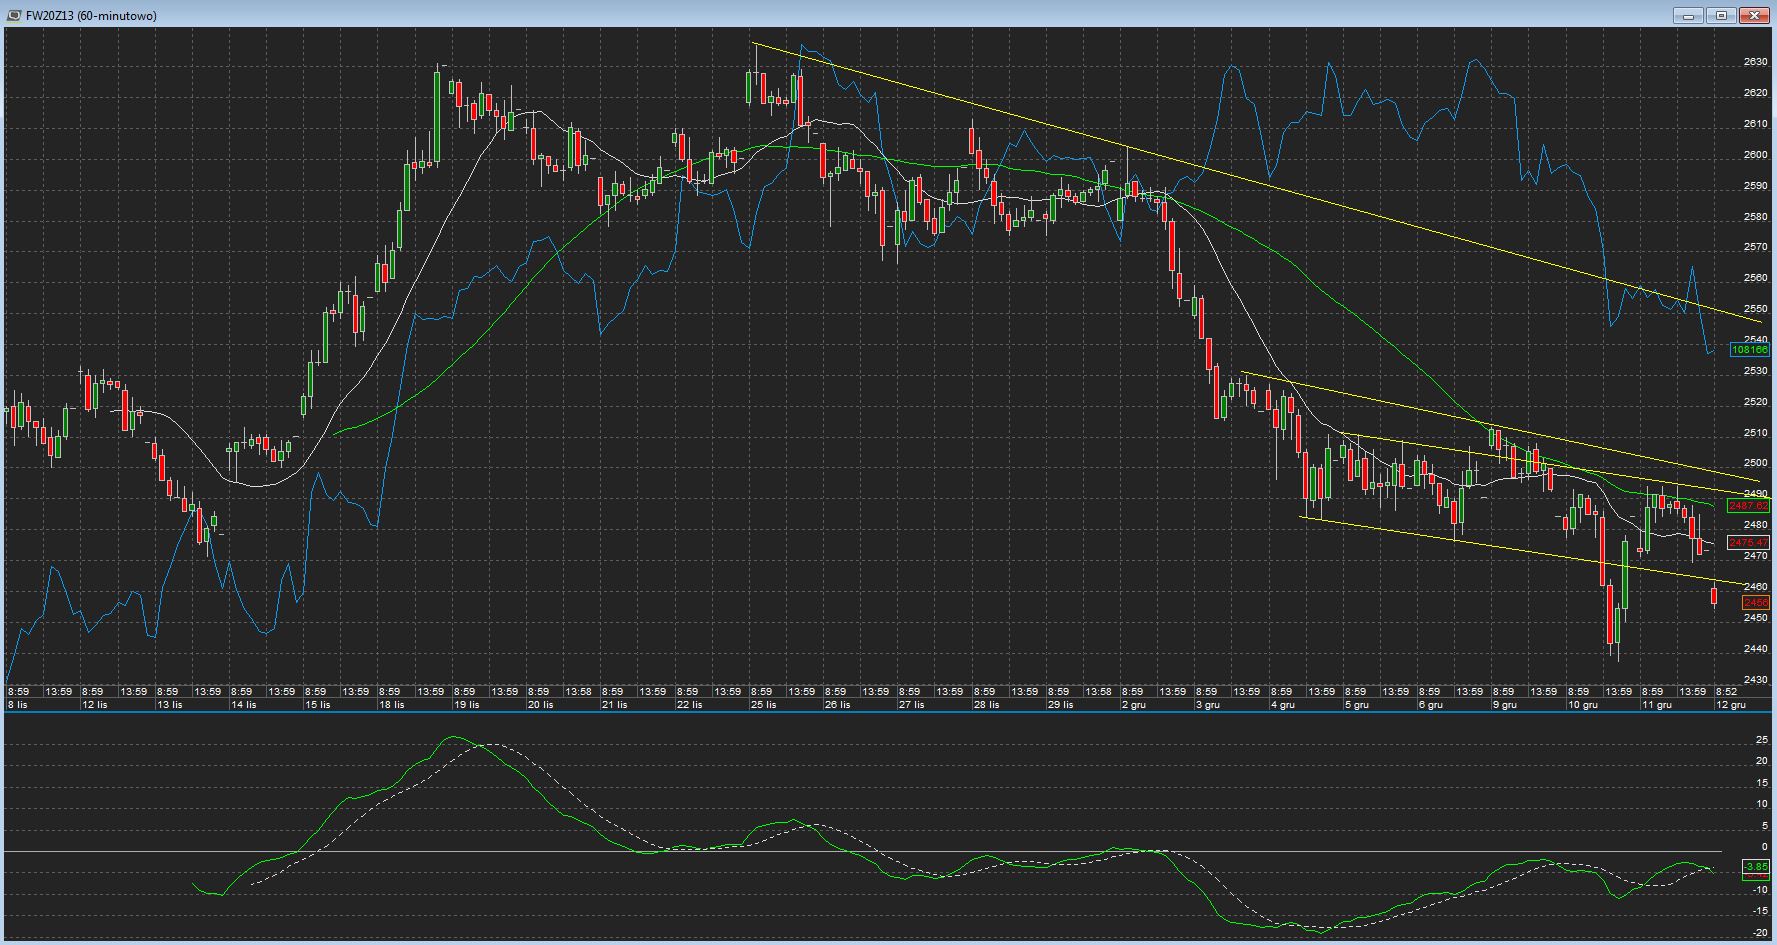Select the 12 gru date marker

click(x=1730, y=705)
